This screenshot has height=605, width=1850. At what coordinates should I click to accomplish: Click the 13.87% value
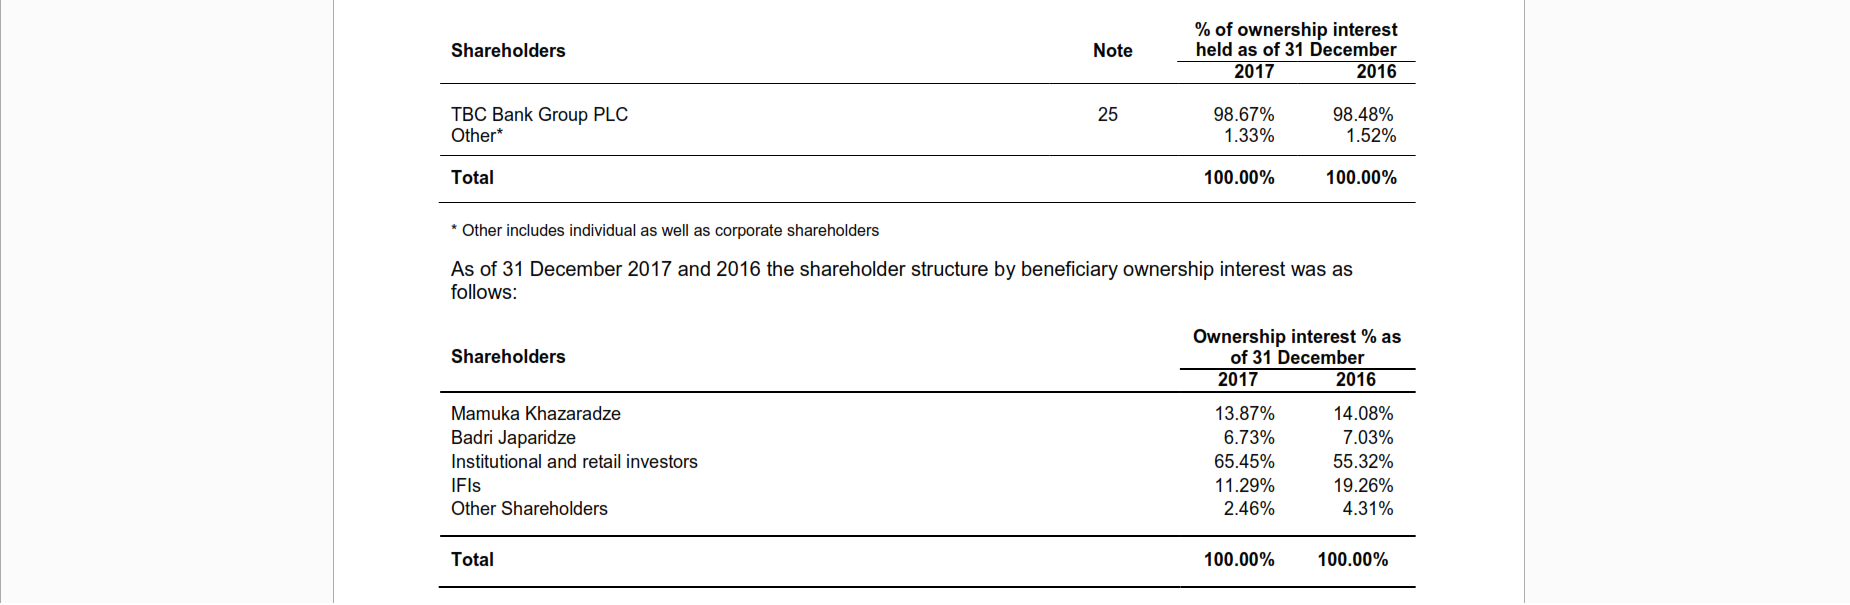coord(1244,414)
